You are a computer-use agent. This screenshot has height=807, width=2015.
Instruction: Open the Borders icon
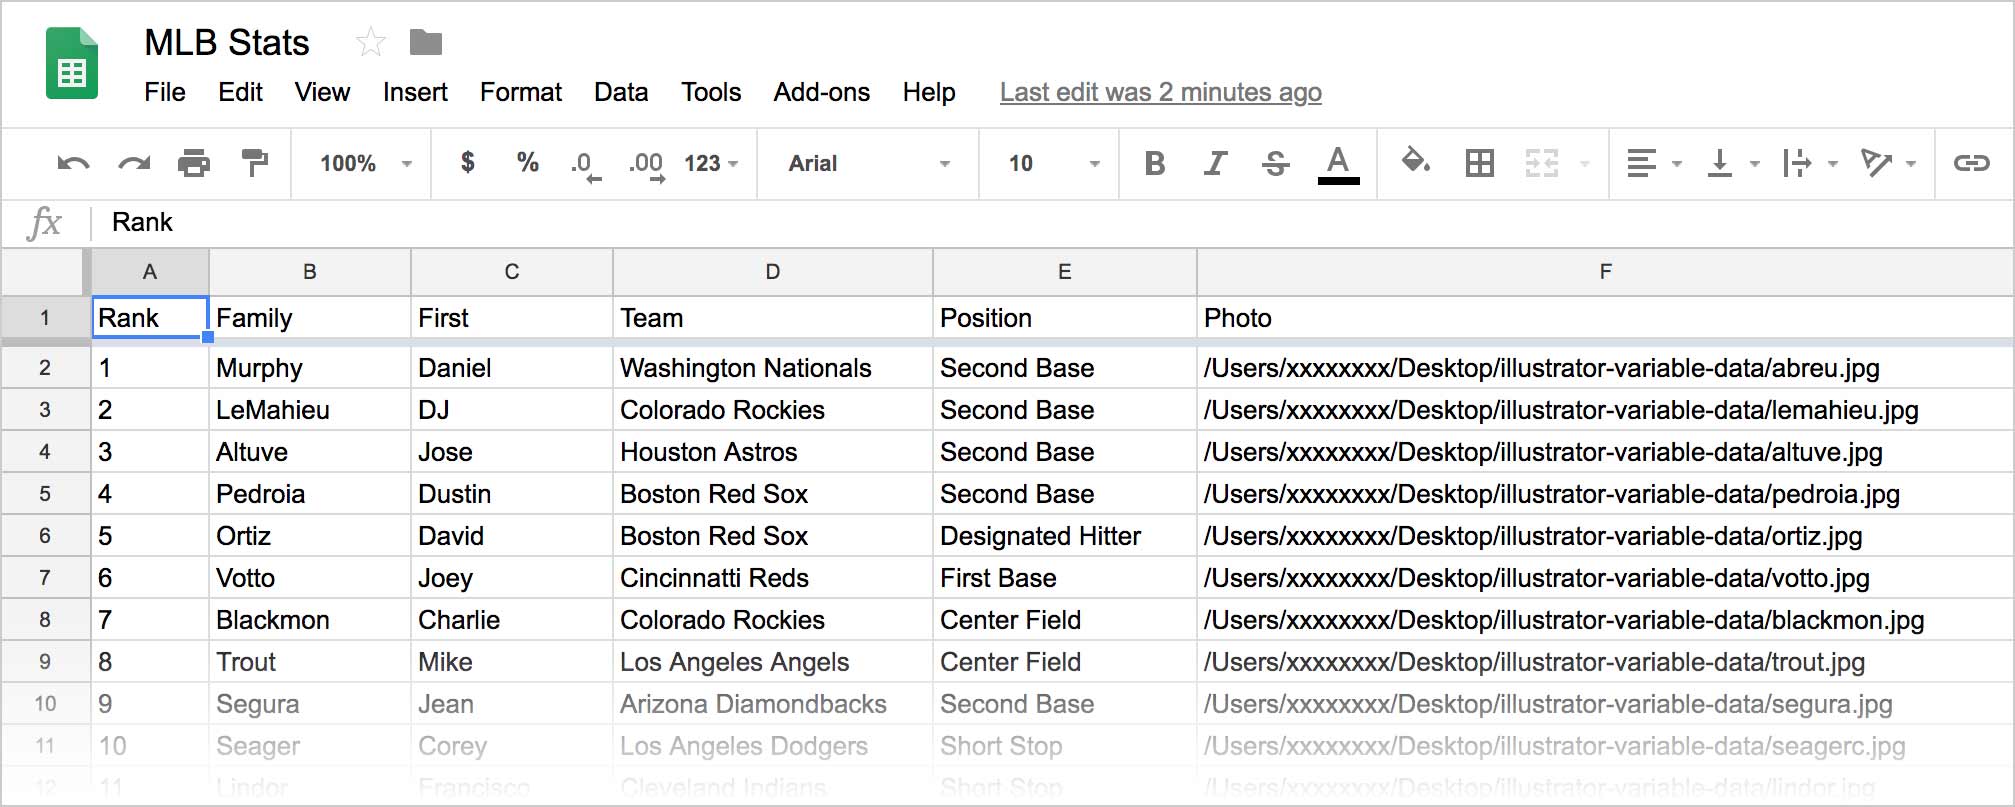point(1479,163)
